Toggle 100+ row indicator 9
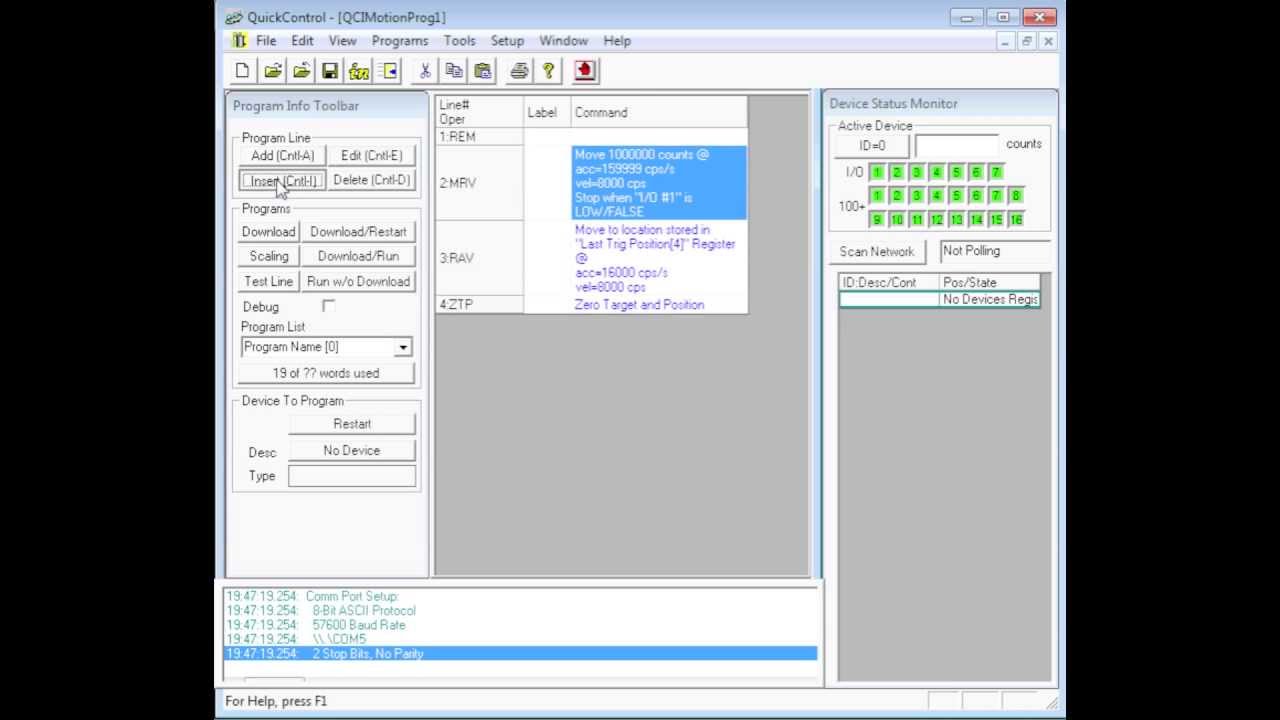The width and height of the screenshot is (1280, 720). point(877,220)
